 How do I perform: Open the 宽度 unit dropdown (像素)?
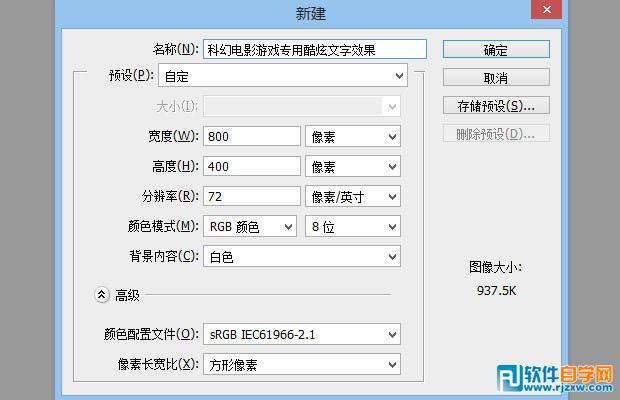(353, 136)
